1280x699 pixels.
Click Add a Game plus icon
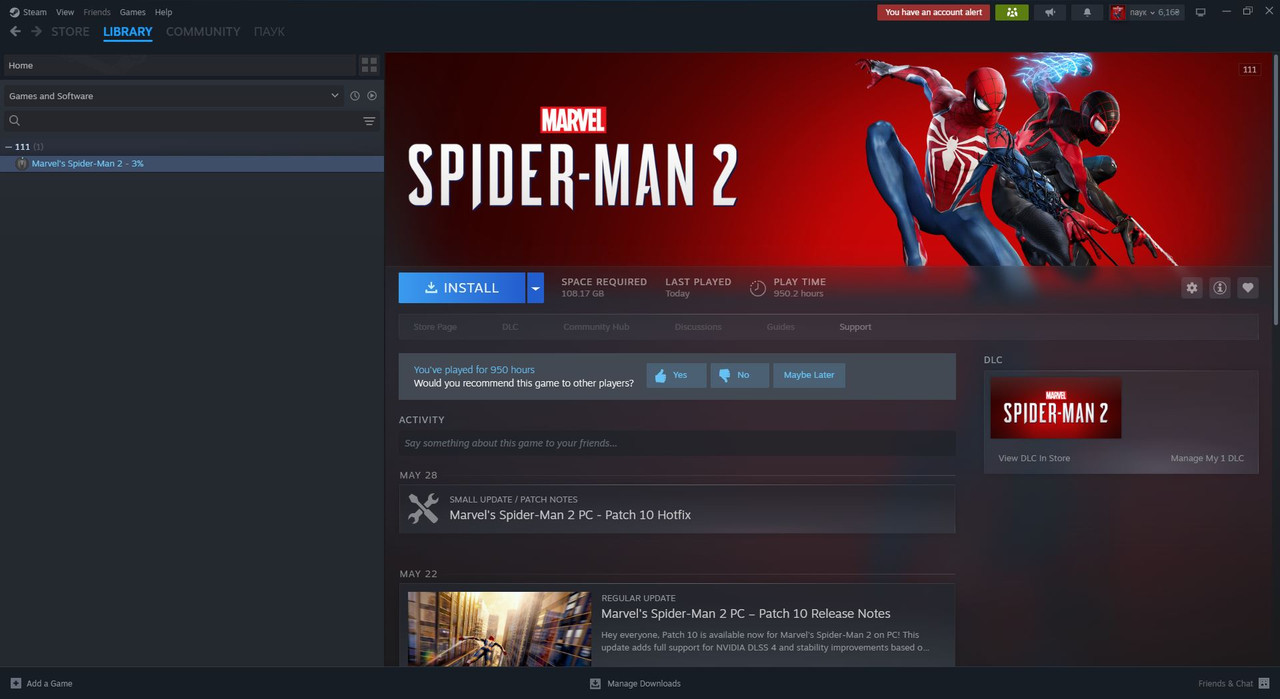click(x=15, y=683)
